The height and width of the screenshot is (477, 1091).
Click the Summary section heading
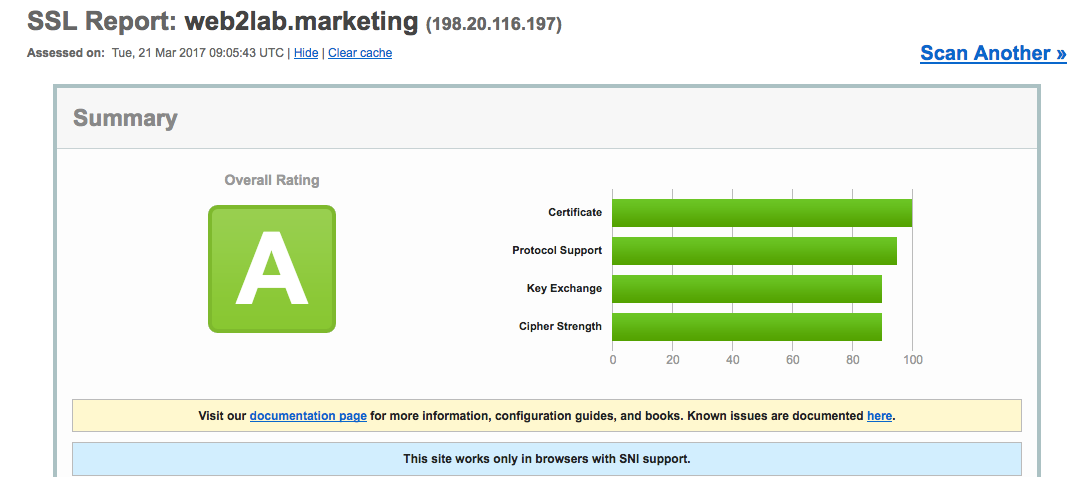tap(125, 118)
